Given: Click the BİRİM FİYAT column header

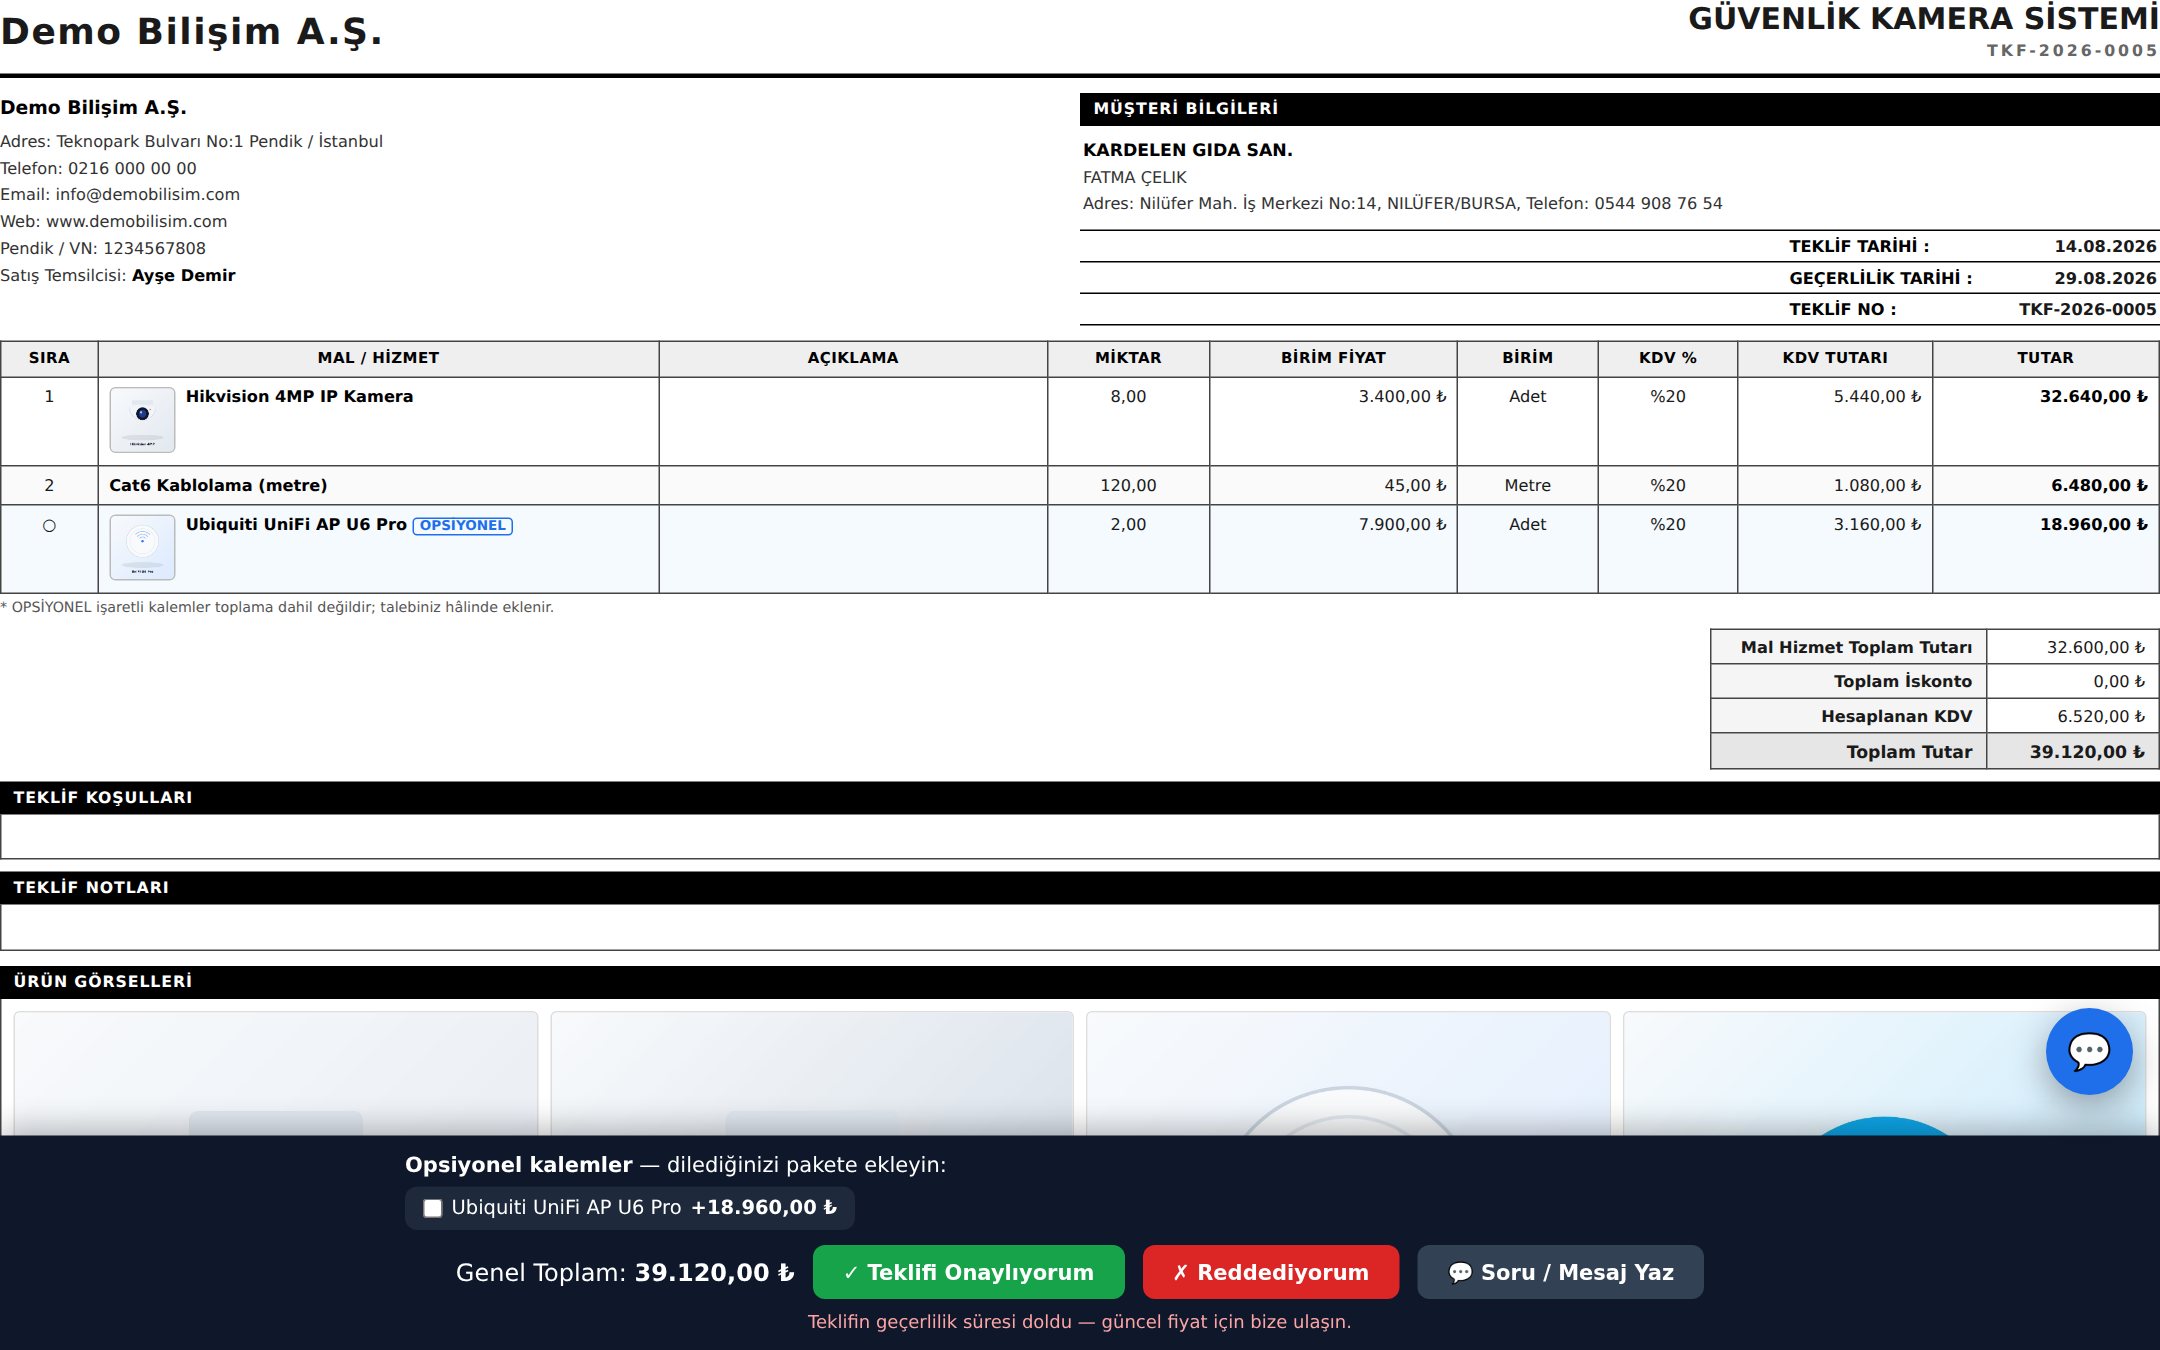Looking at the screenshot, I should click(x=1333, y=358).
